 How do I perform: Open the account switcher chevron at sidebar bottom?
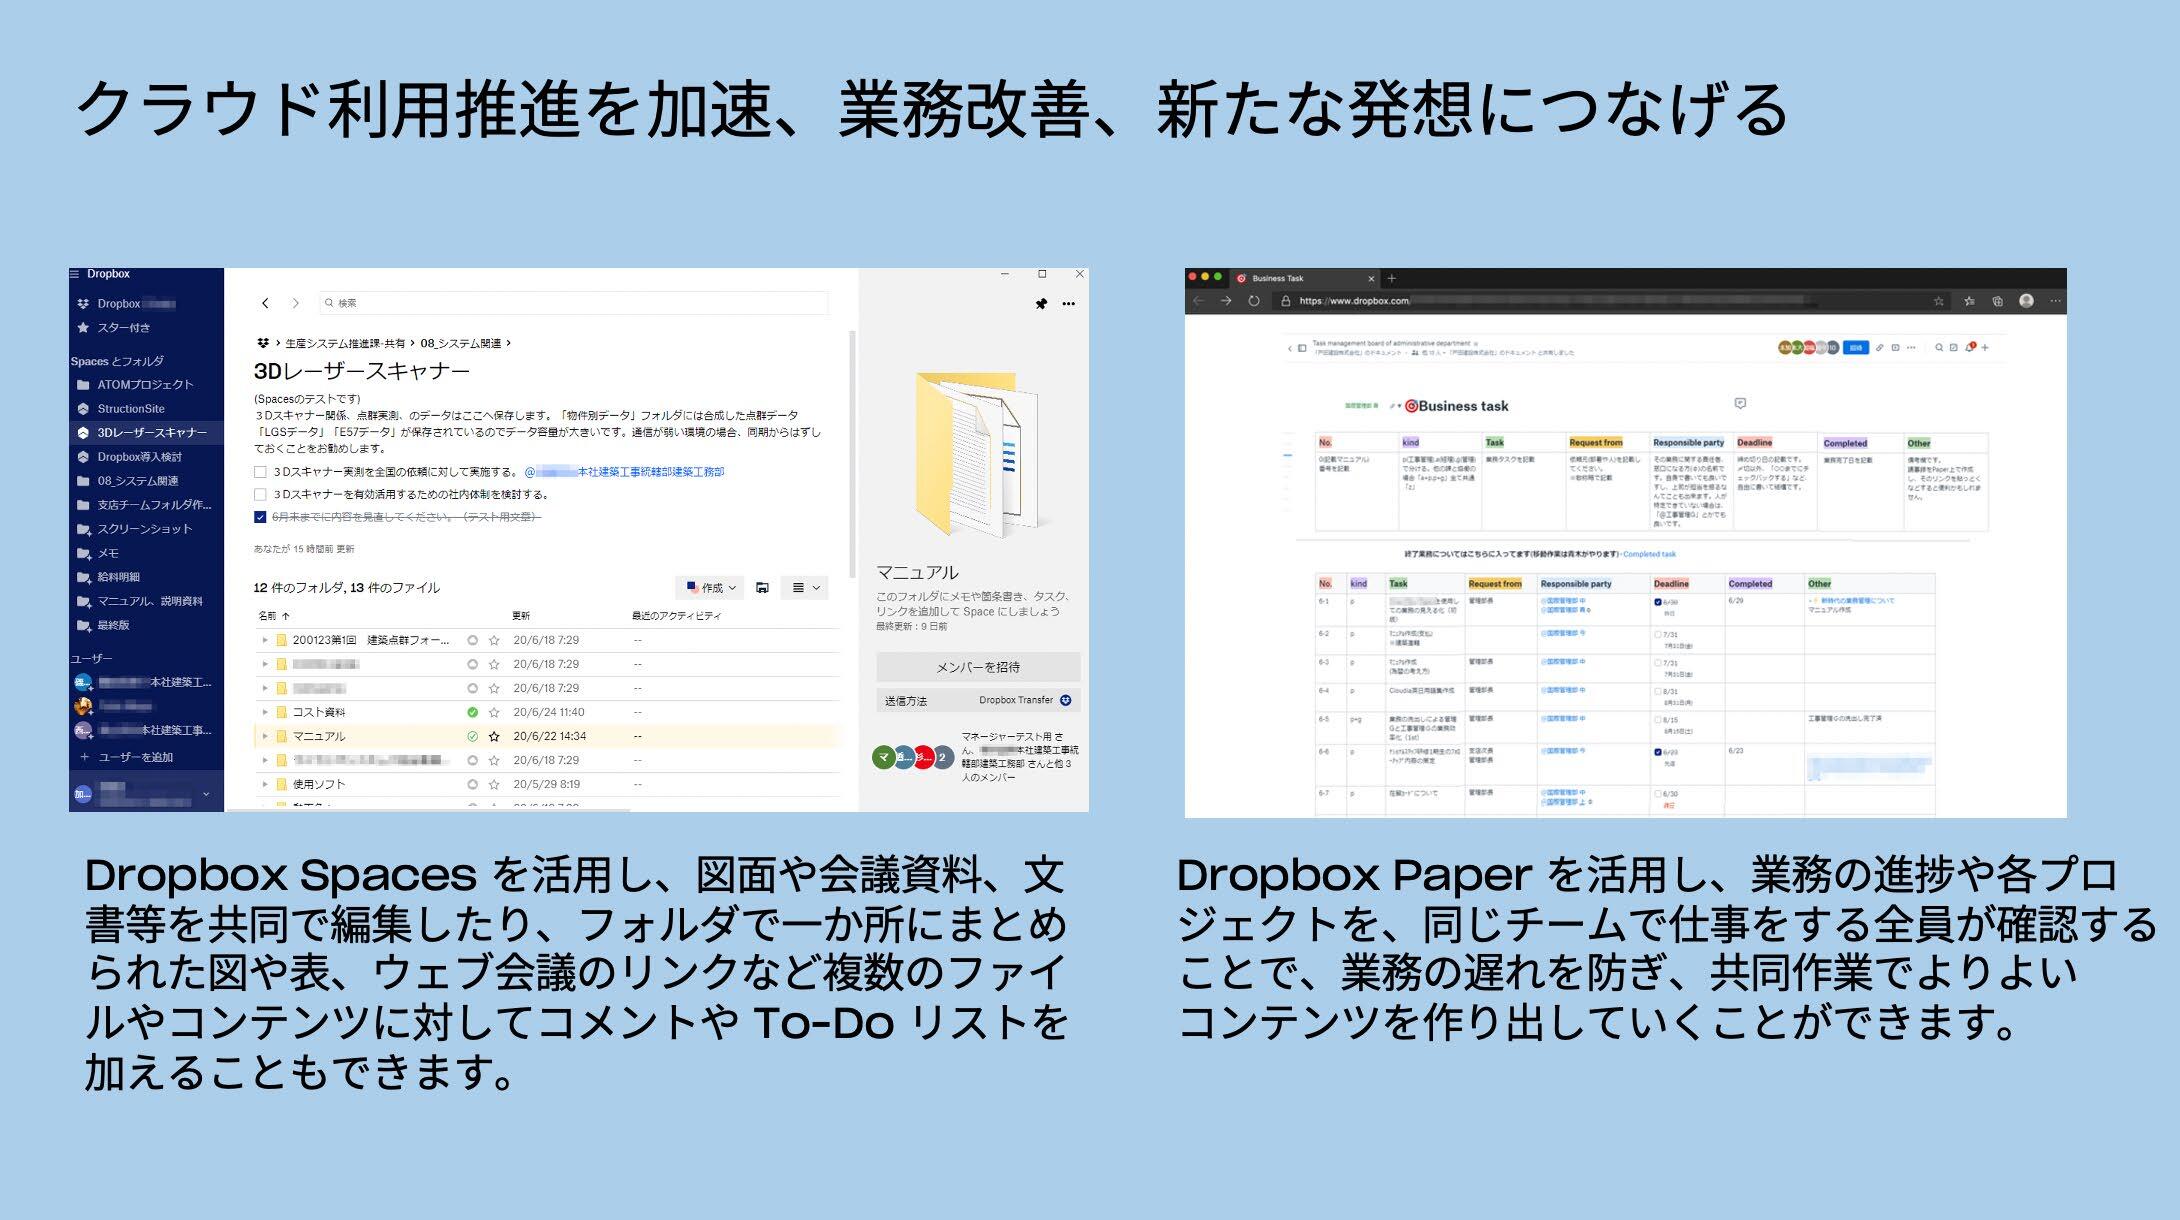[206, 795]
